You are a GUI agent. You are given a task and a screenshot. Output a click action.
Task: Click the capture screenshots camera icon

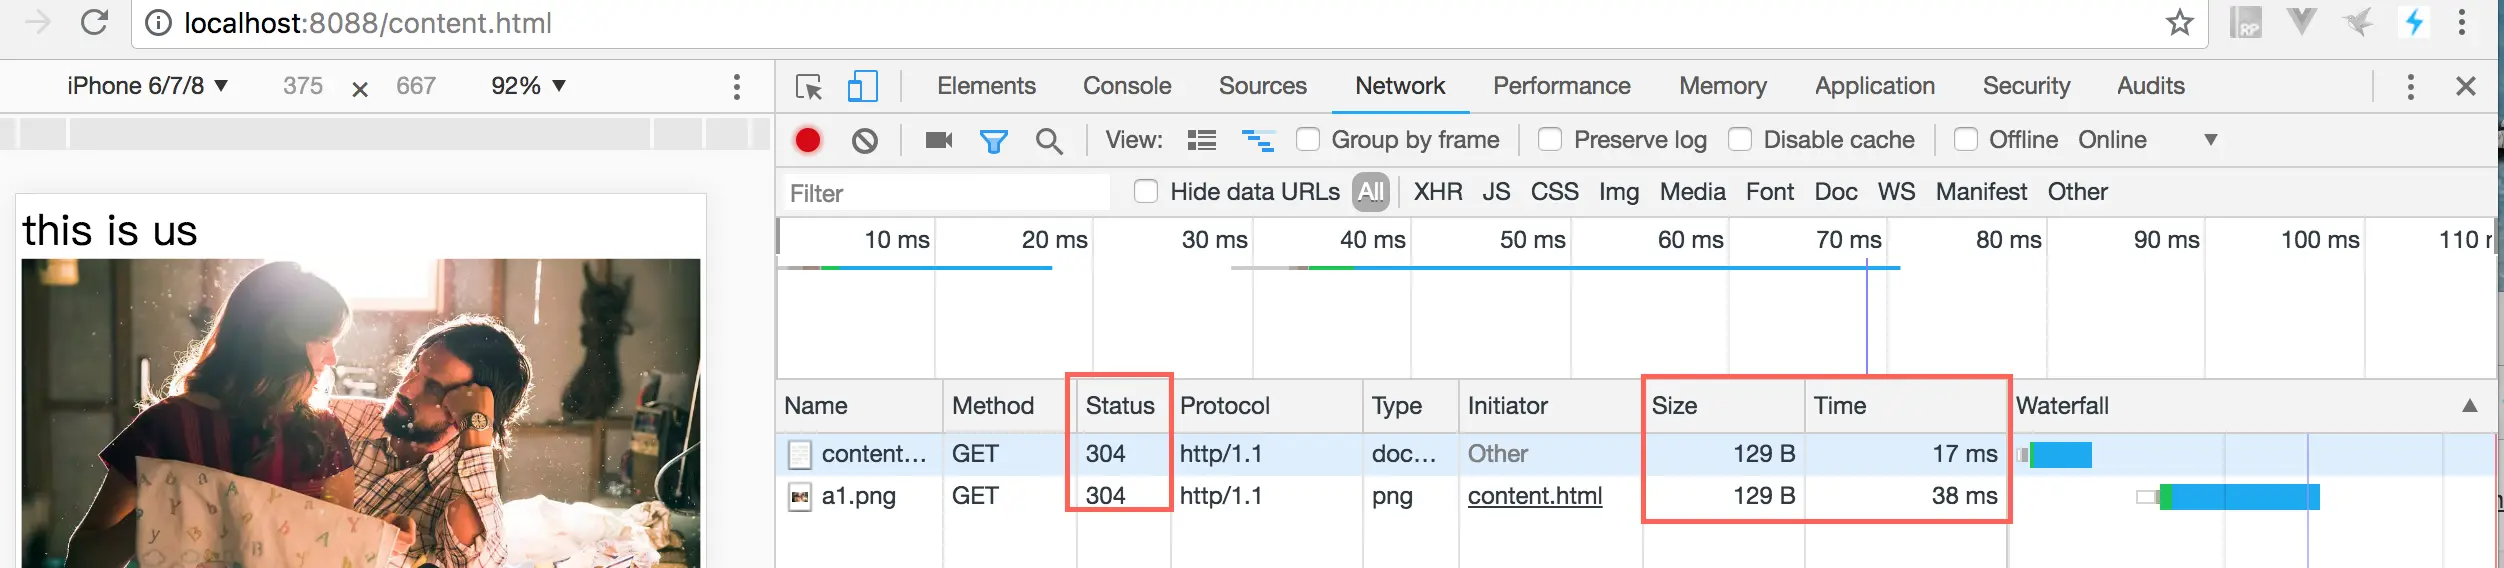click(x=938, y=140)
